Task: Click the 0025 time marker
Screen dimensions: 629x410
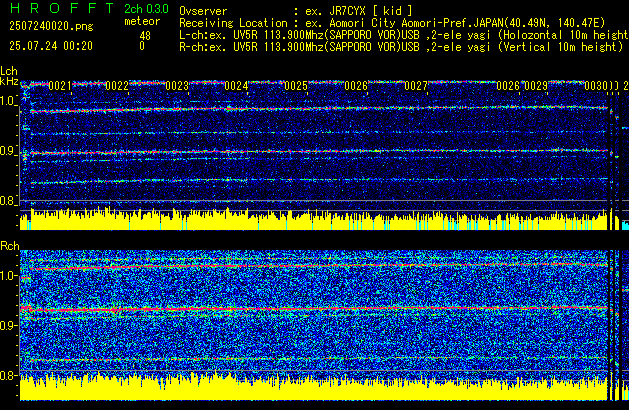Action: [296, 86]
